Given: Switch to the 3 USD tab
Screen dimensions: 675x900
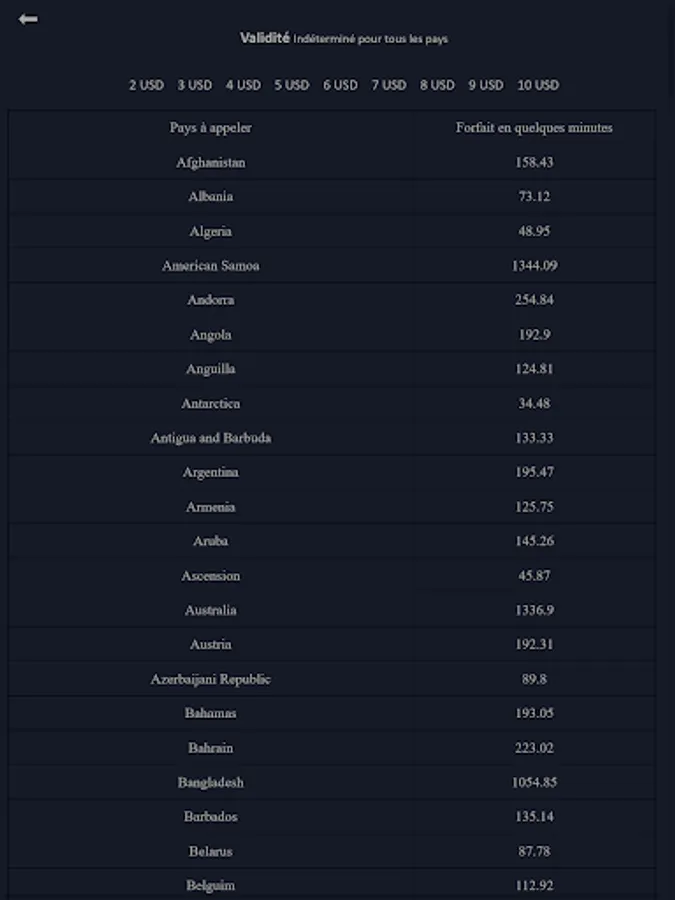Looking at the screenshot, I should pyautogui.click(x=195, y=85).
